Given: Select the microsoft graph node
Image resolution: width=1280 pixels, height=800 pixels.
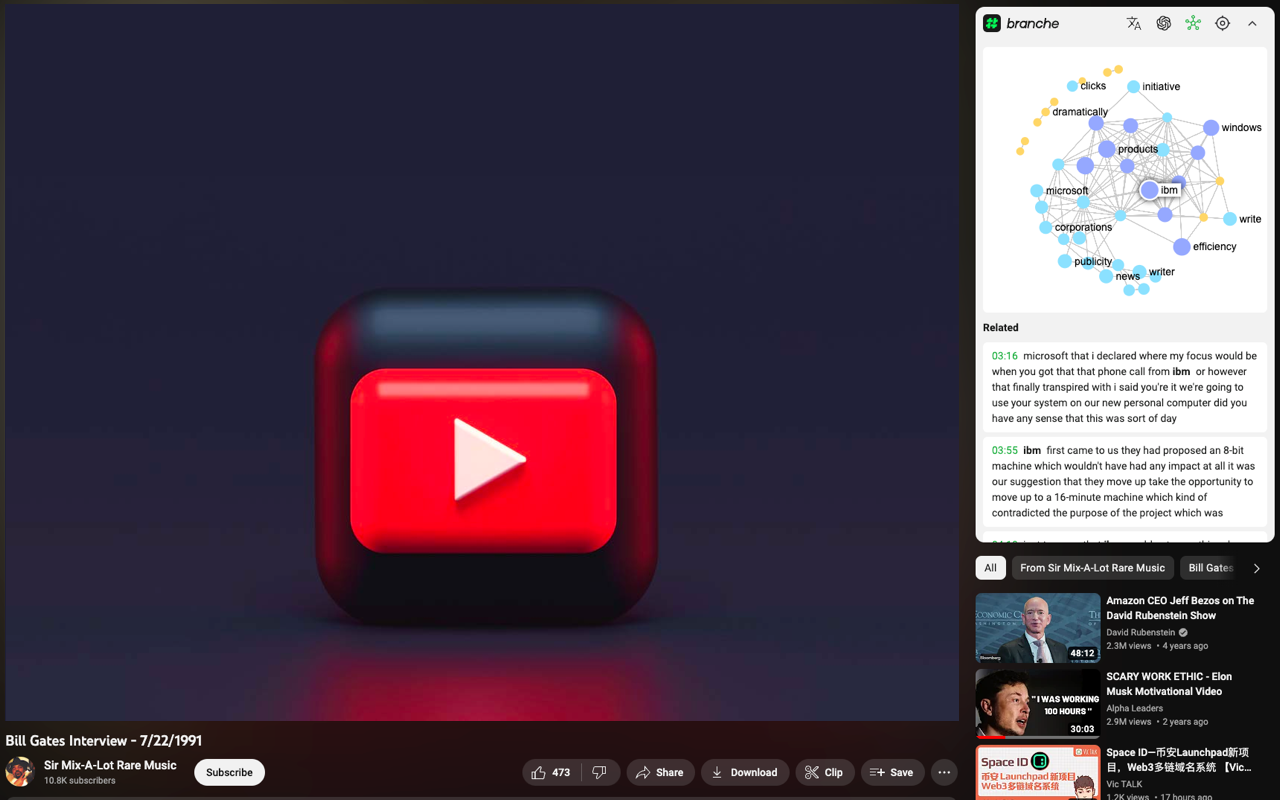Looking at the screenshot, I should (x=1036, y=190).
